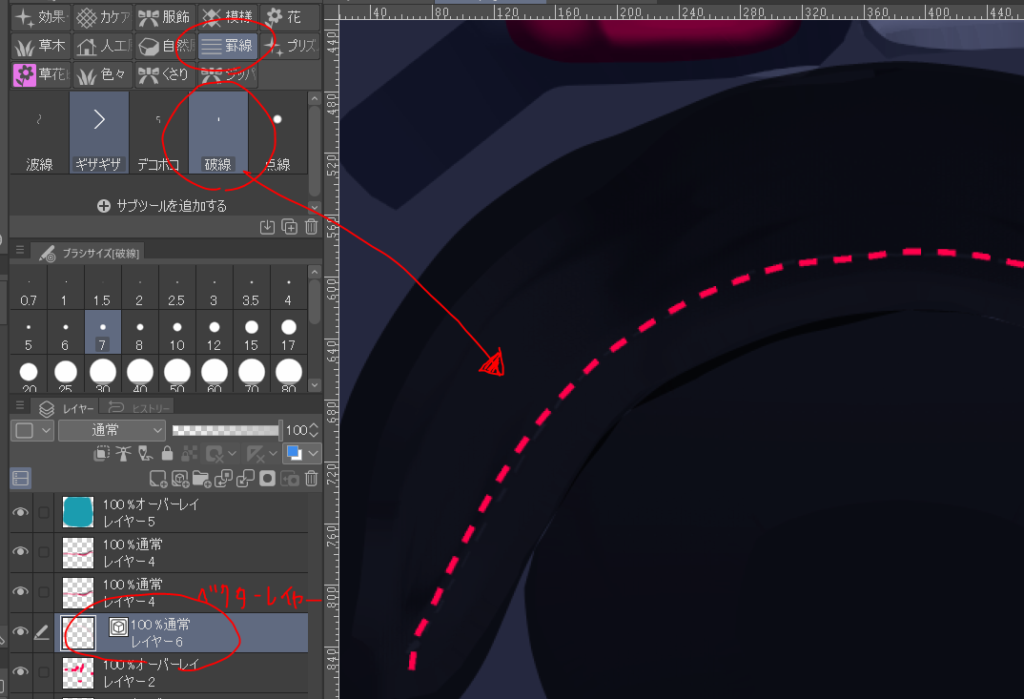Click the new raster layer icon

(158, 479)
